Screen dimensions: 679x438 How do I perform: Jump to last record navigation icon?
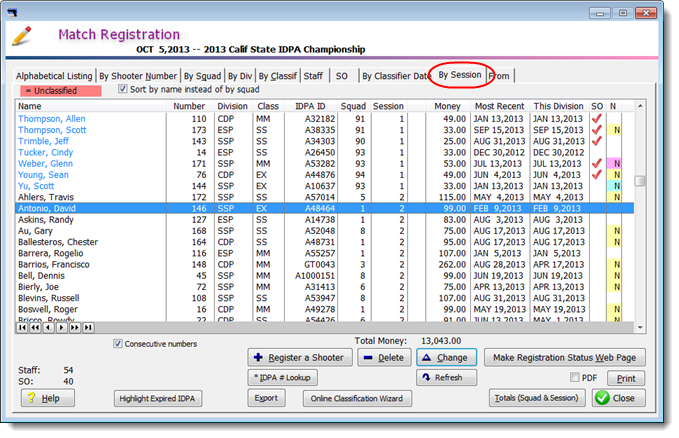point(88,328)
